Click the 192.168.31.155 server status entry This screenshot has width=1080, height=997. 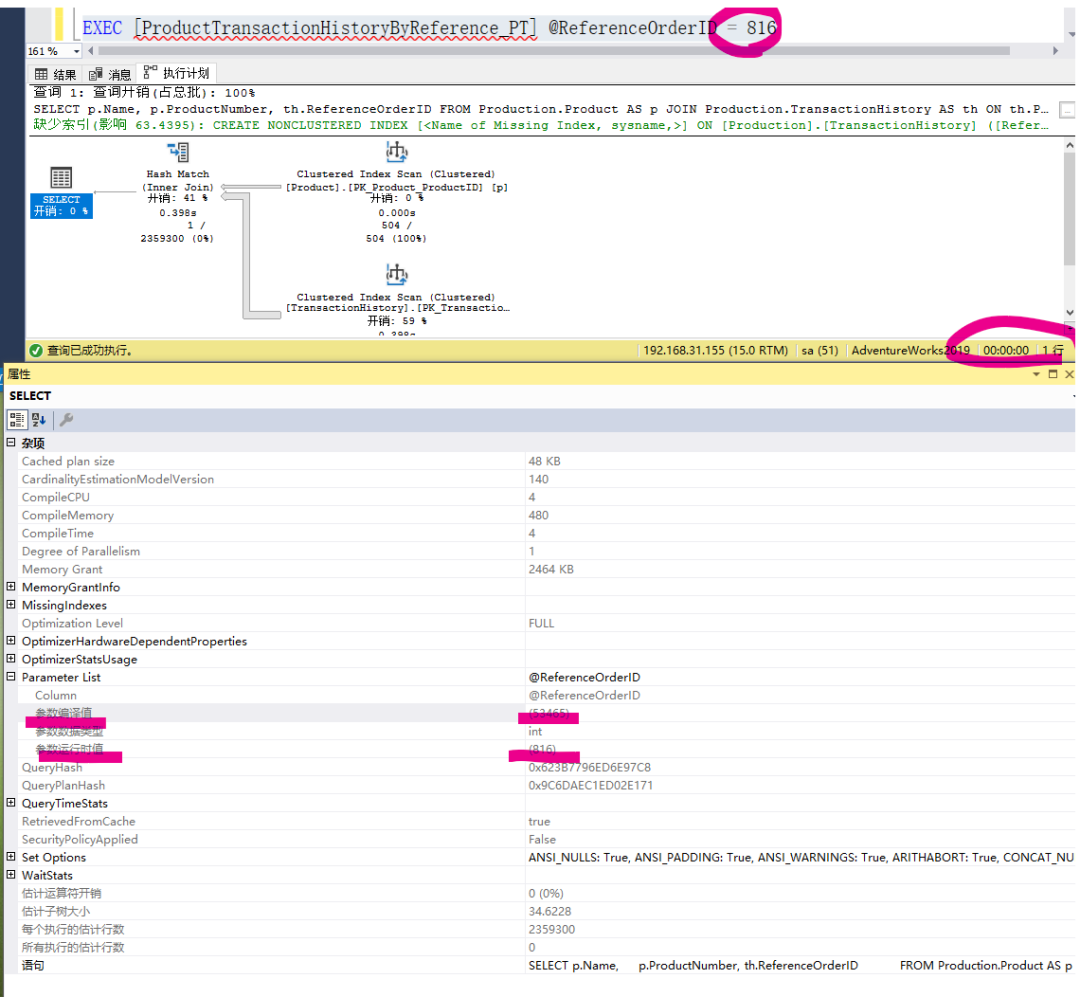715,351
